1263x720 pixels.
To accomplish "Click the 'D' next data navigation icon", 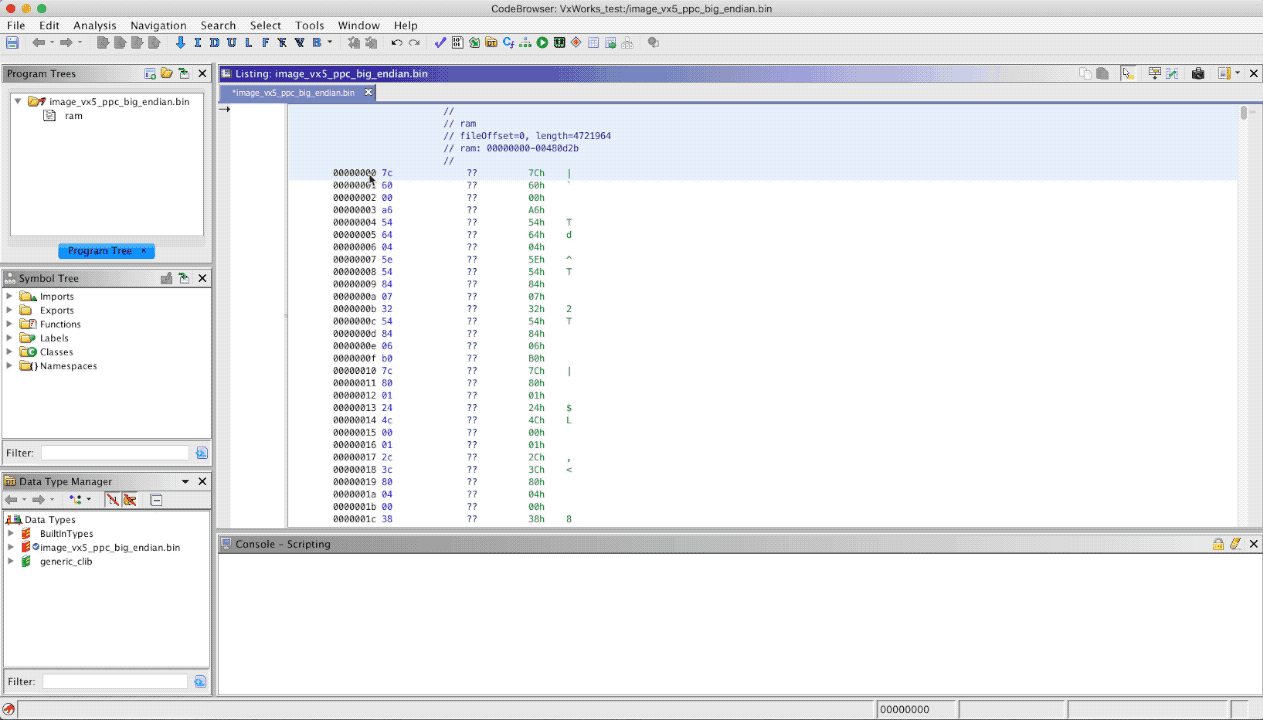I will [x=215, y=43].
